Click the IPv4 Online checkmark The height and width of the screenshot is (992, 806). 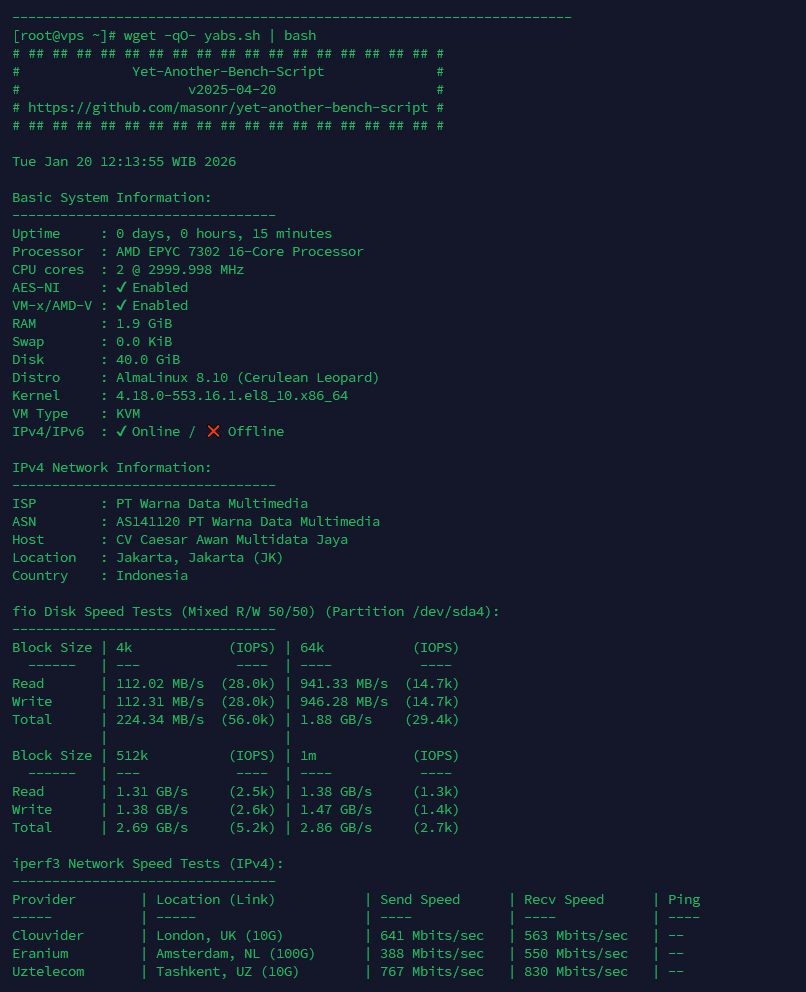point(121,432)
